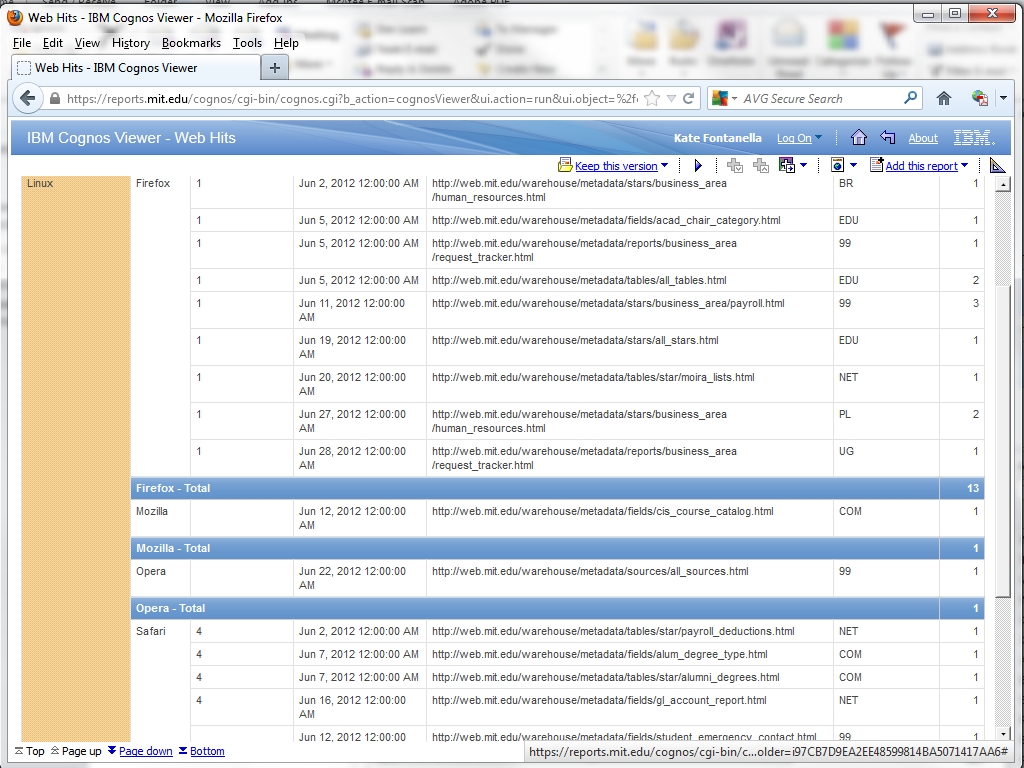Click the Return back arrow icon
This screenshot has height=768, width=1024.
887,138
